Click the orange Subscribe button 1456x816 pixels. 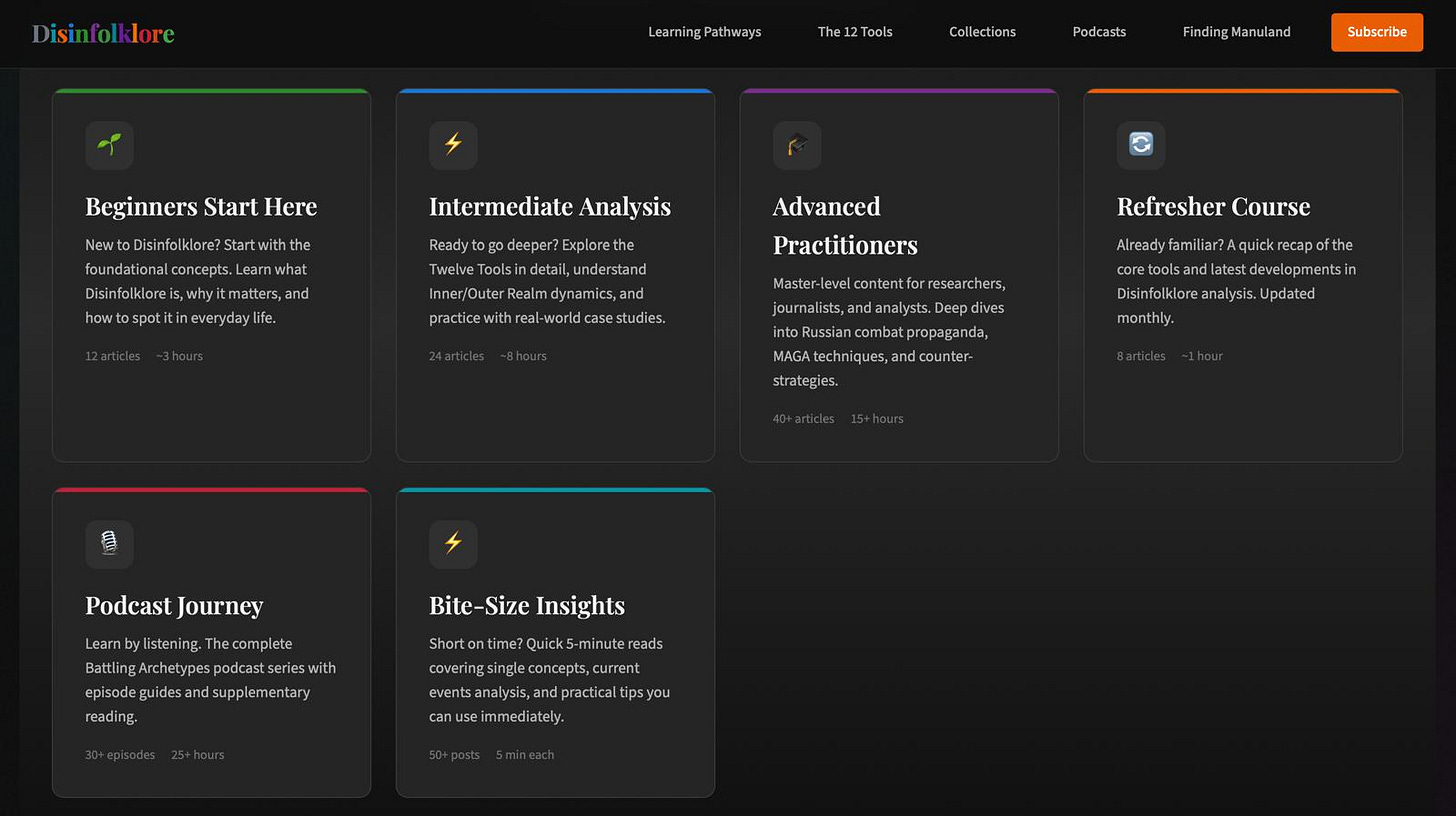[x=1376, y=32]
